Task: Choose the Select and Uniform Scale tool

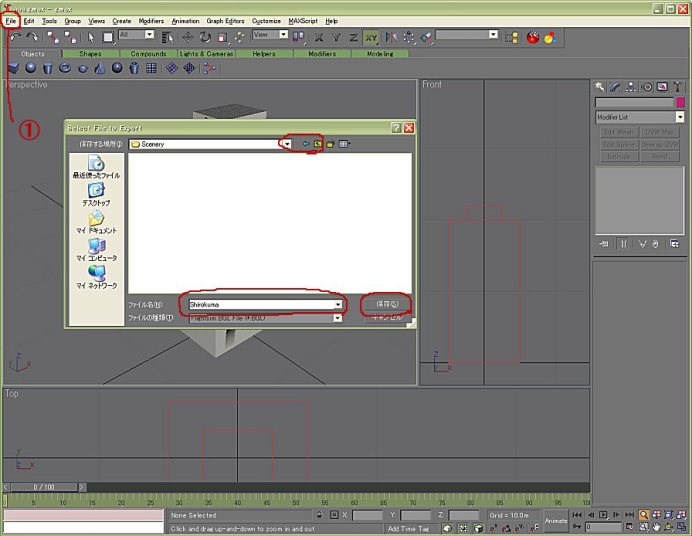Action: (222, 38)
